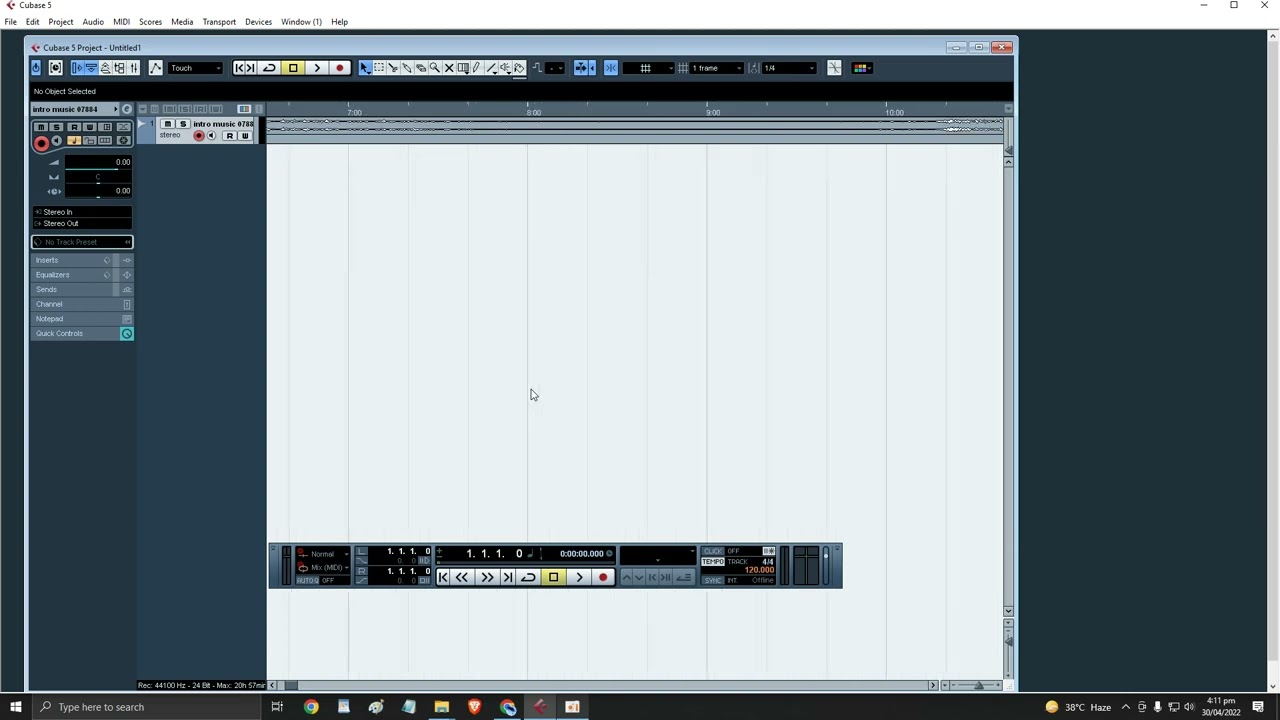Click toolbar Stop button

[x=293, y=68]
